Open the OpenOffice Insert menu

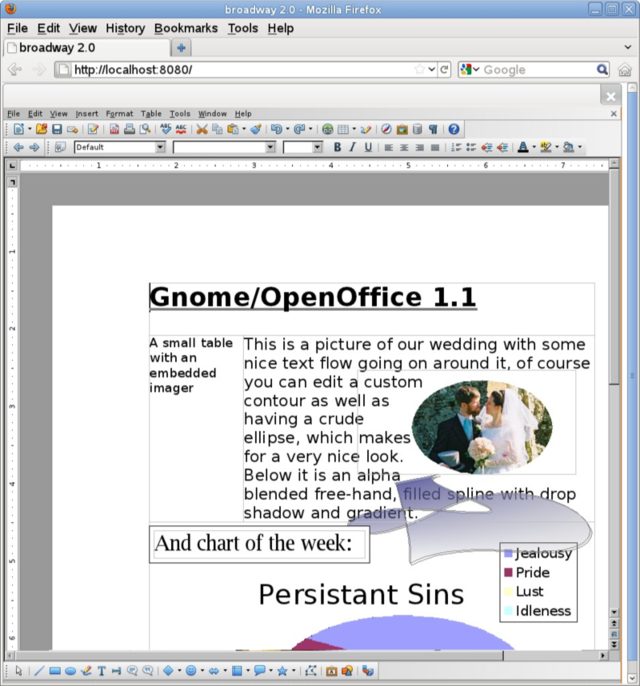pos(87,114)
